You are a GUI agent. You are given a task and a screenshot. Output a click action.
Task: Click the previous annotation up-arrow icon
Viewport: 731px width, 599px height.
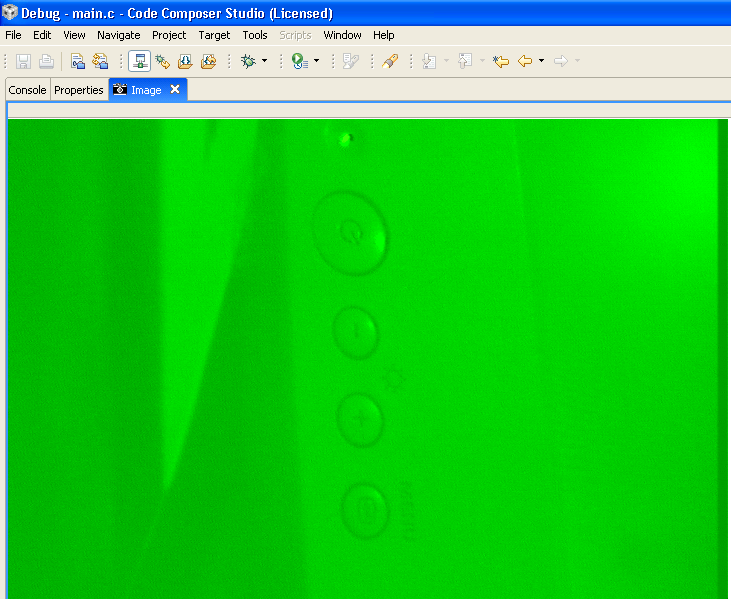tap(465, 61)
